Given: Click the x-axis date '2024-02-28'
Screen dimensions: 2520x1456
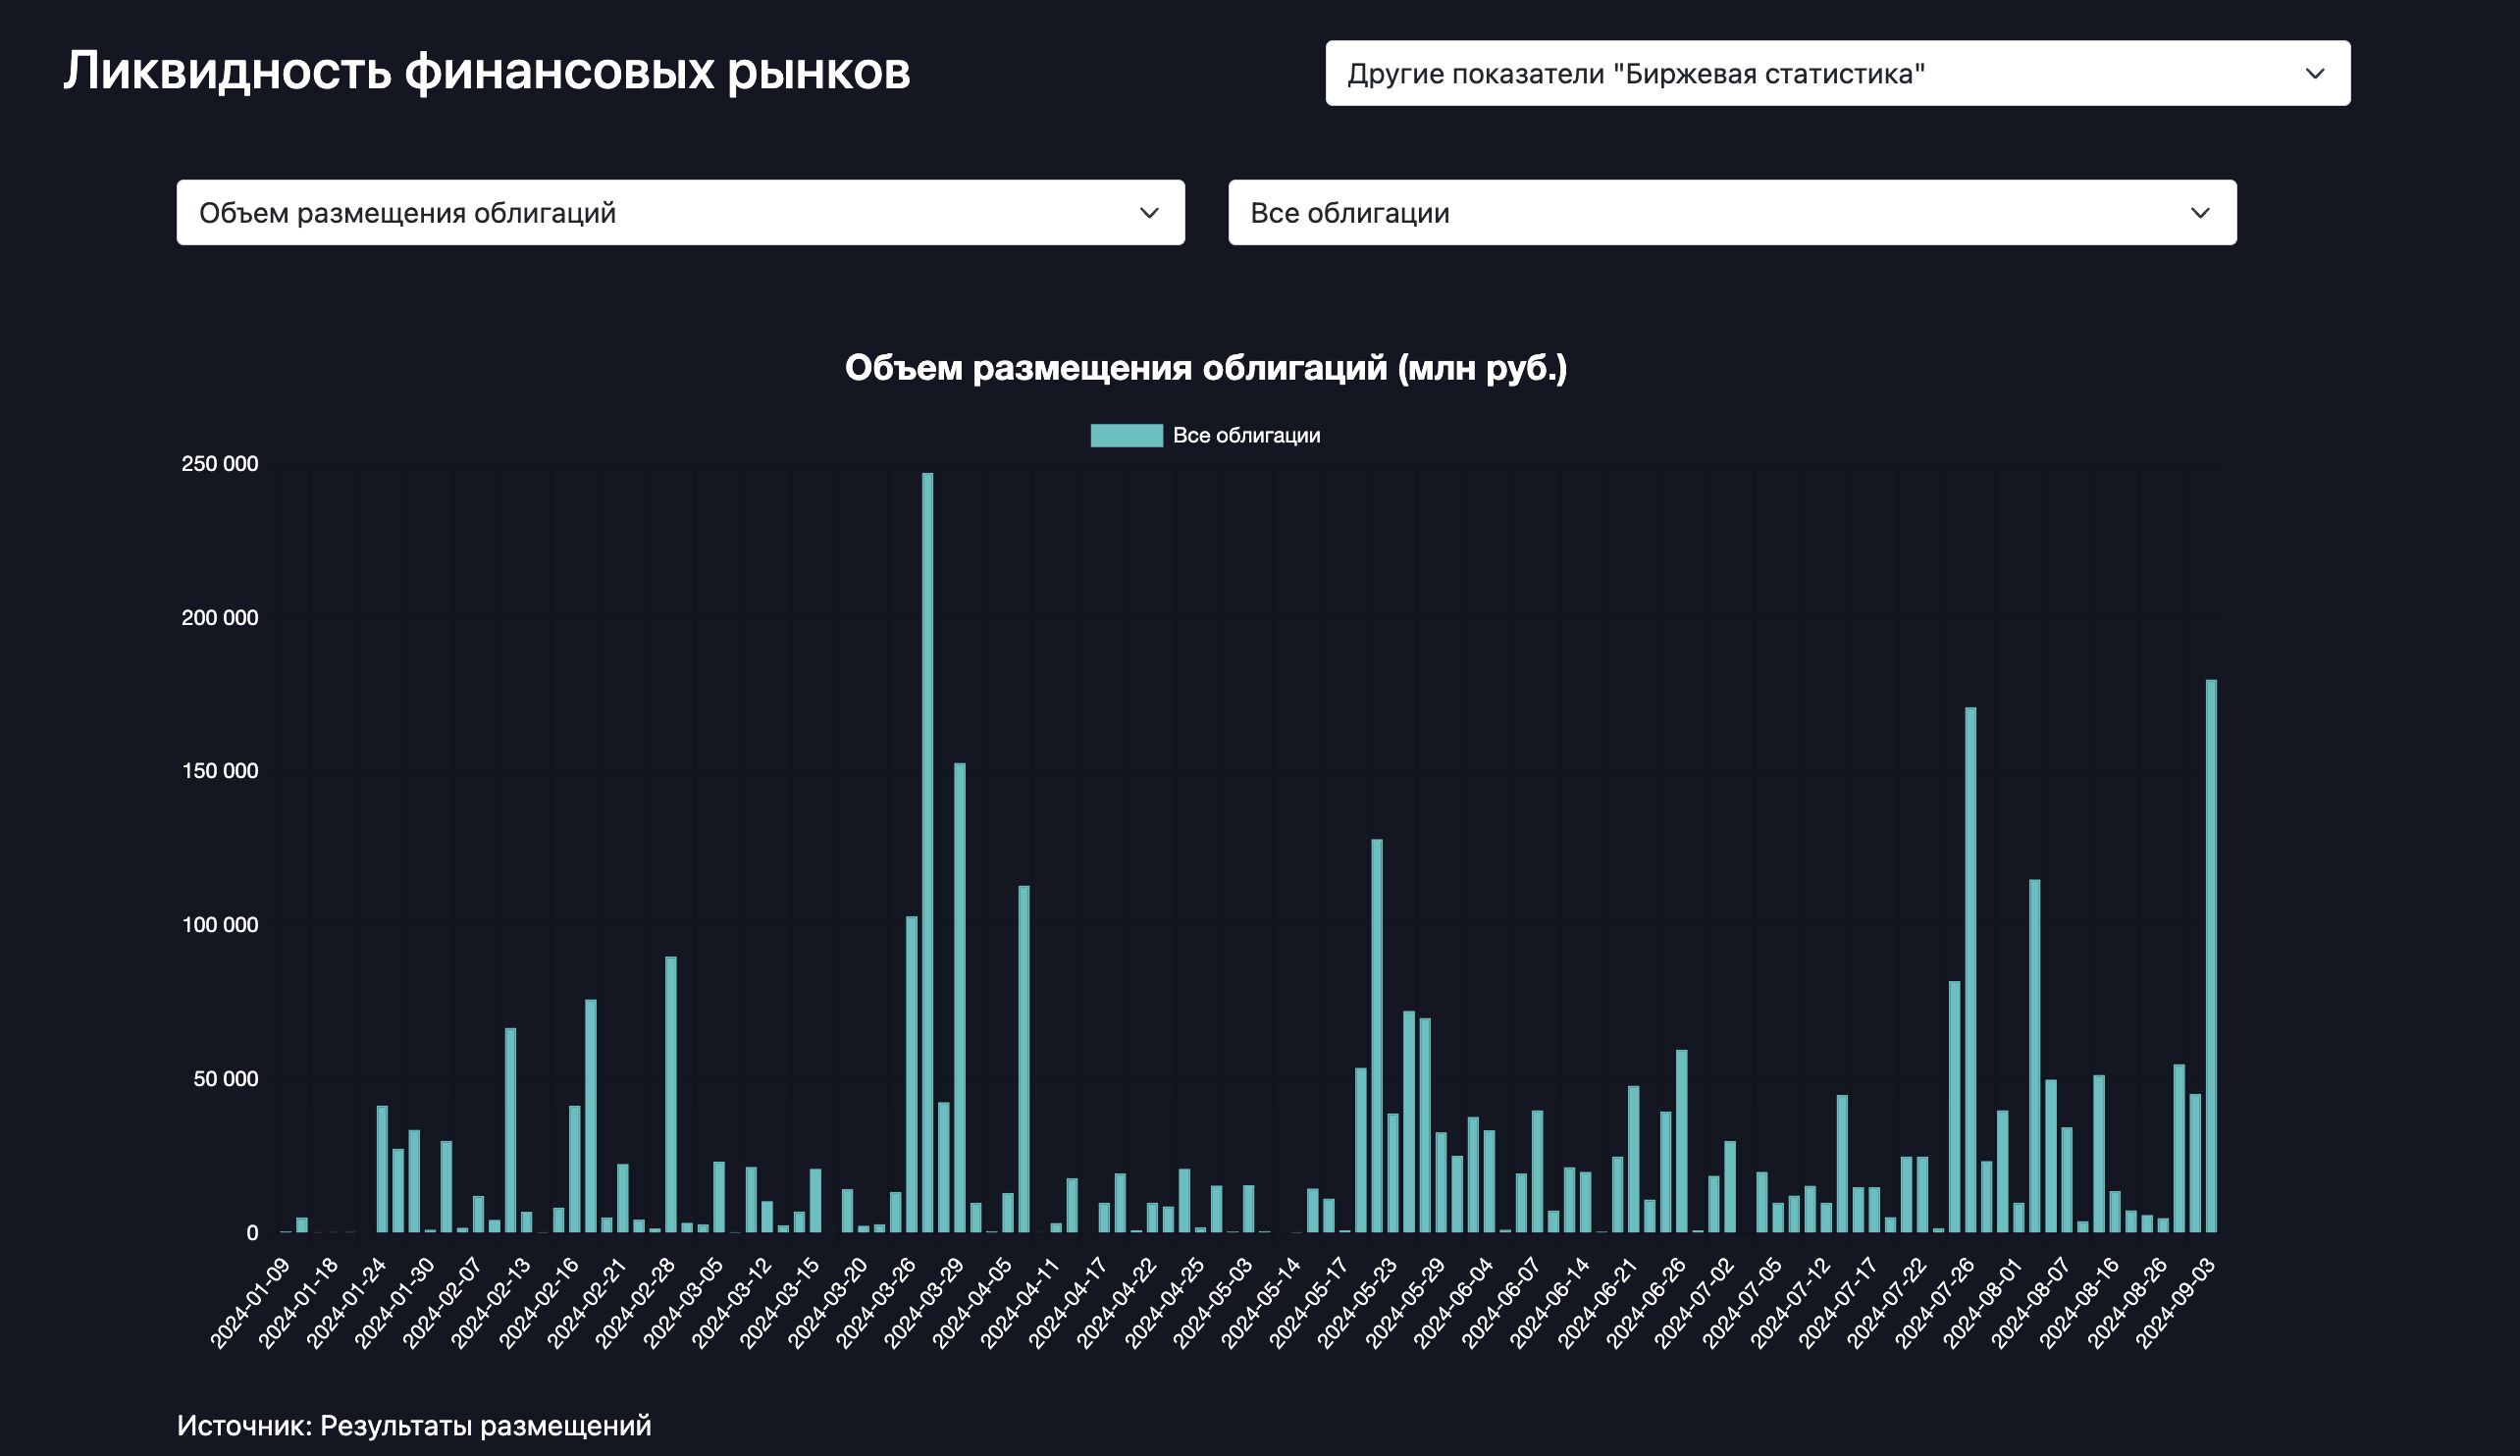Looking at the screenshot, I should pos(635,1304).
